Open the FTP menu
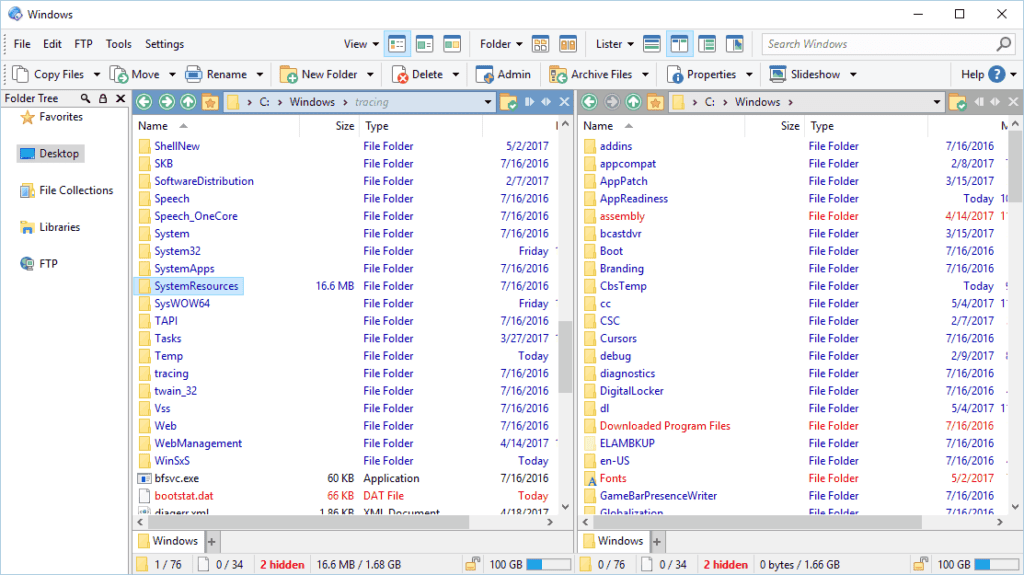The height and width of the screenshot is (575, 1024). point(83,44)
